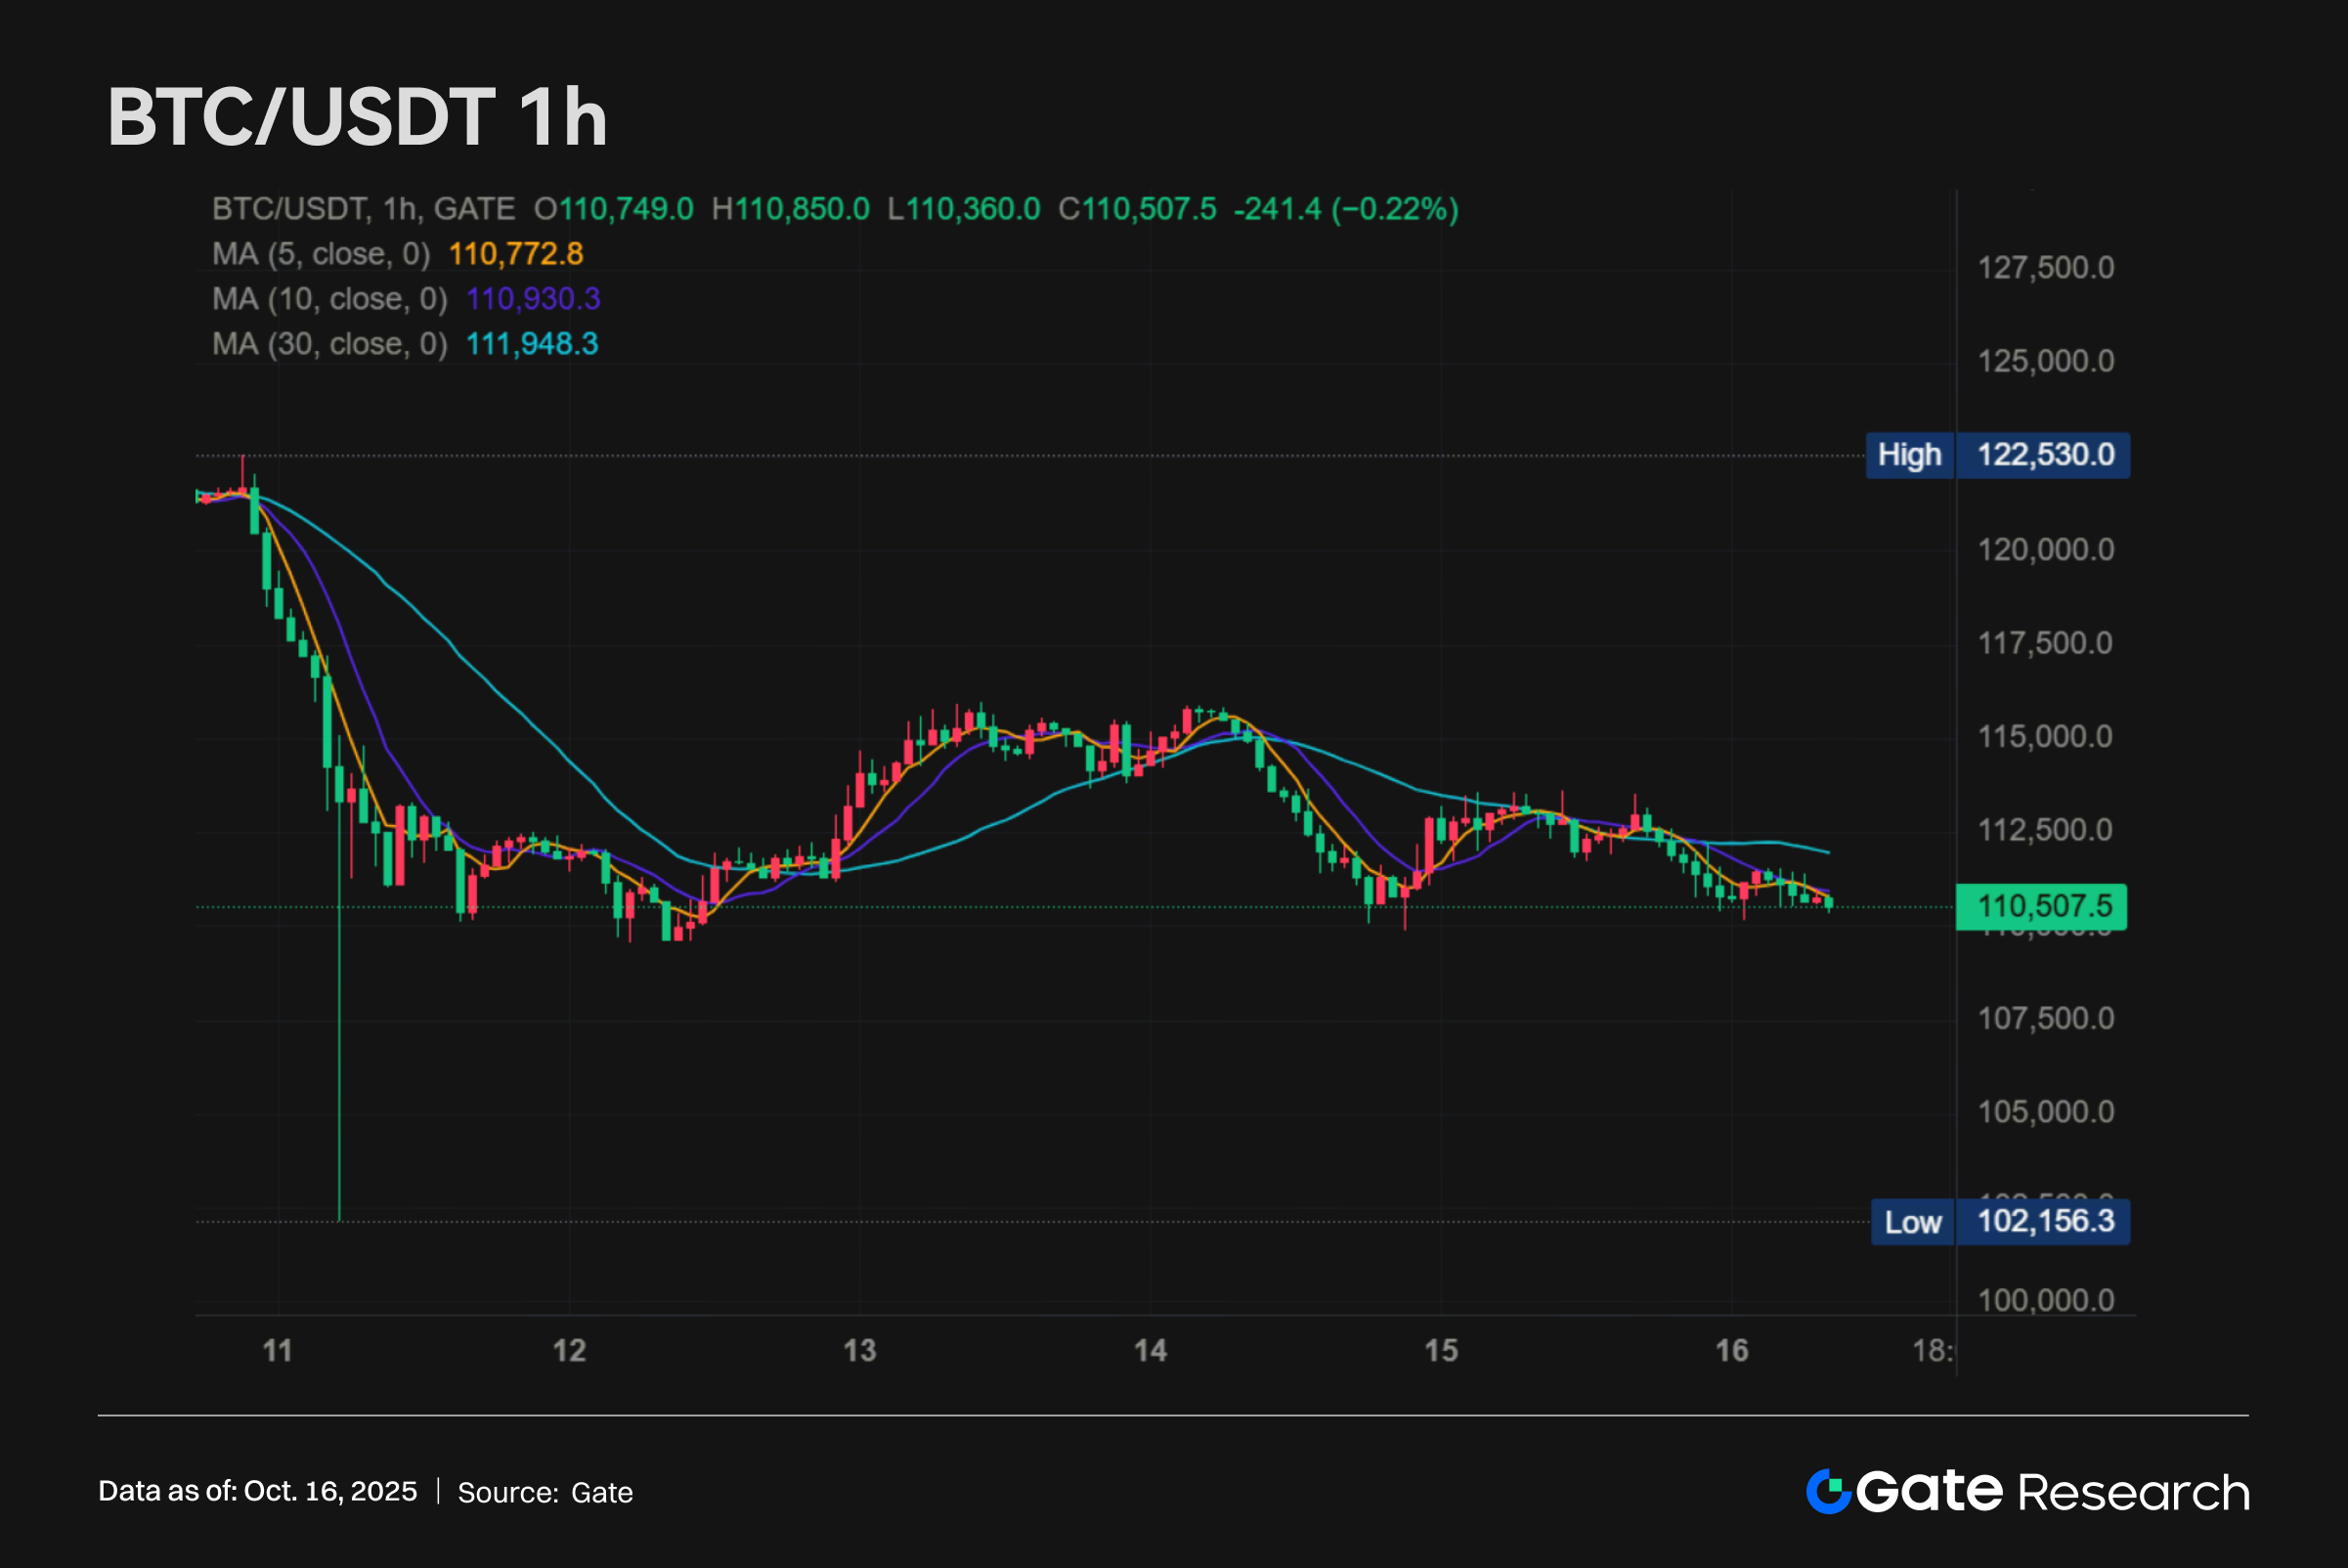The height and width of the screenshot is (1568, 2348).
Task: Click the 105,000.0 price axis label
Action: point(2045,1112)
